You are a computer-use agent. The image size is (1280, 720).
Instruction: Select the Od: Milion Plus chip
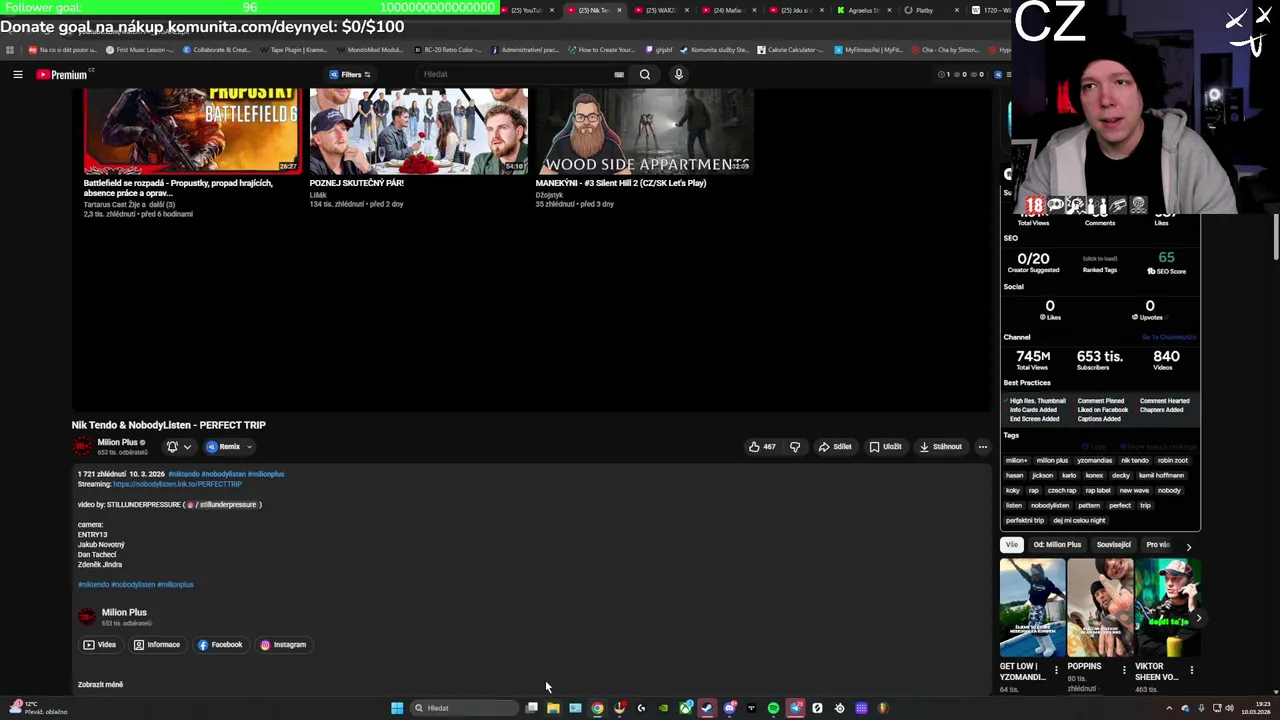tap(1057, 545)
